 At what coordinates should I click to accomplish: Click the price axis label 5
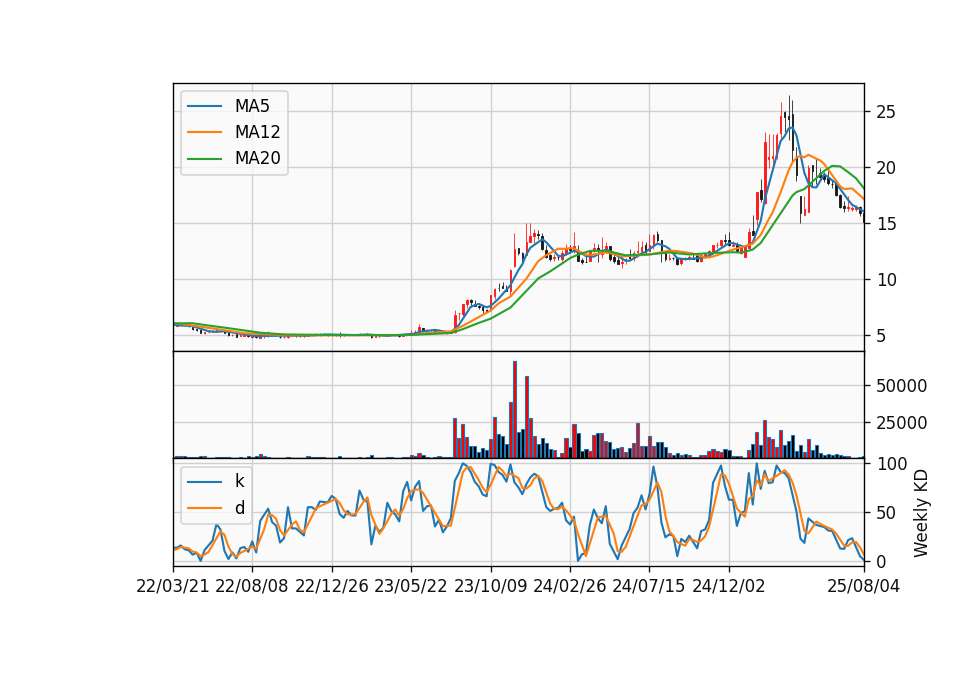point(881,336)
